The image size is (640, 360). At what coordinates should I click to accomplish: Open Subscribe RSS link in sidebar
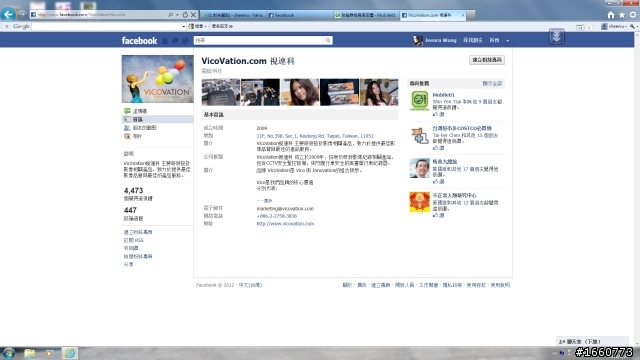click(133, 240)
